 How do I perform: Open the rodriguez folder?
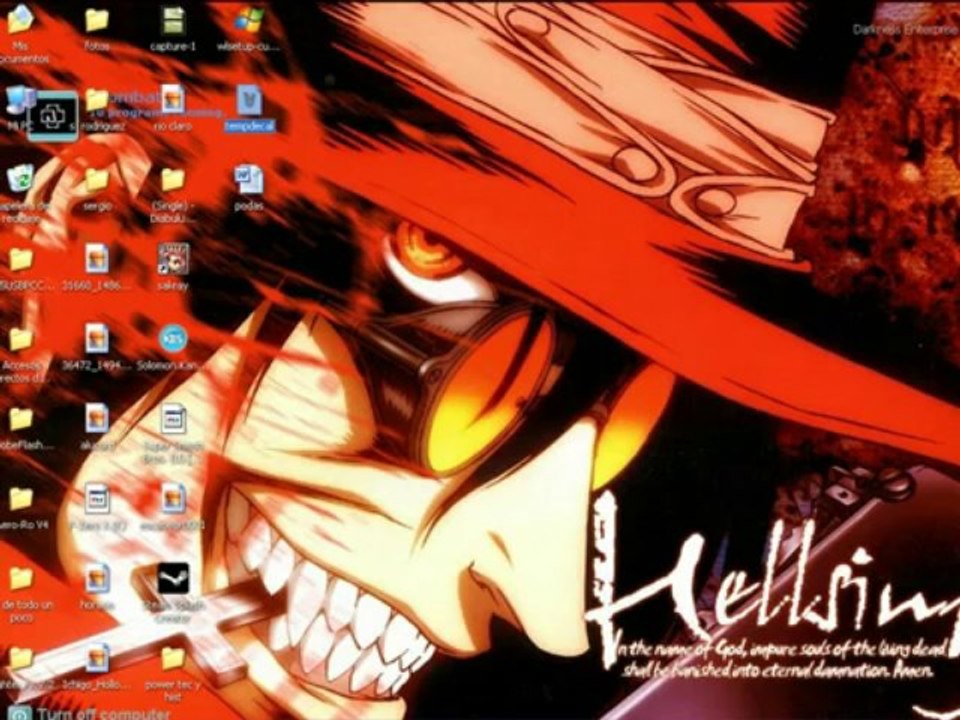pos(96,100)
